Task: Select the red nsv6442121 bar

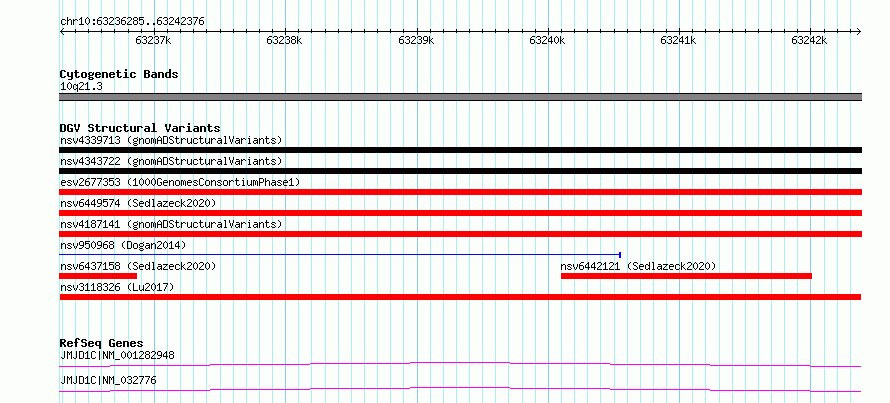Action: (686, 276)
